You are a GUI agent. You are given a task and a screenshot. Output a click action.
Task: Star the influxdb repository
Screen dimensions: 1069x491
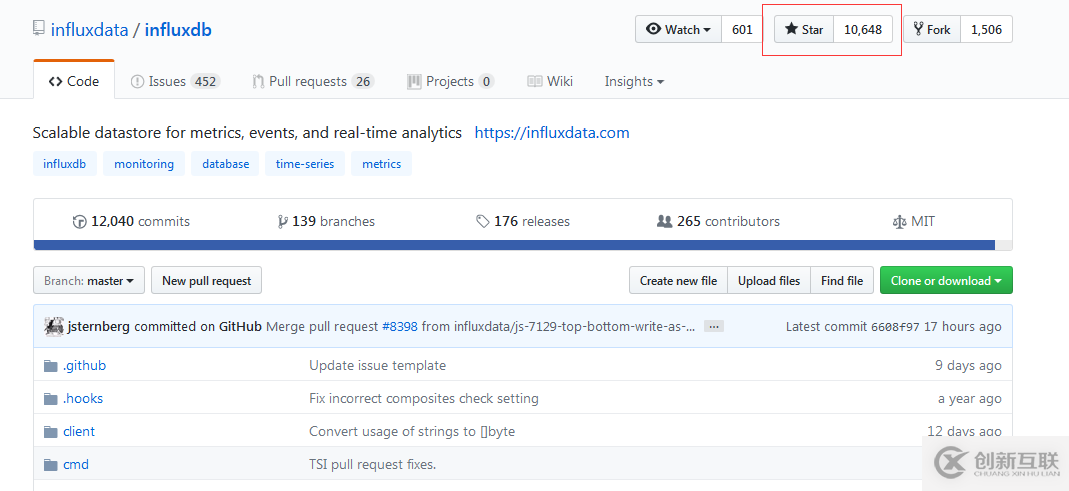(x=804, y=29)
